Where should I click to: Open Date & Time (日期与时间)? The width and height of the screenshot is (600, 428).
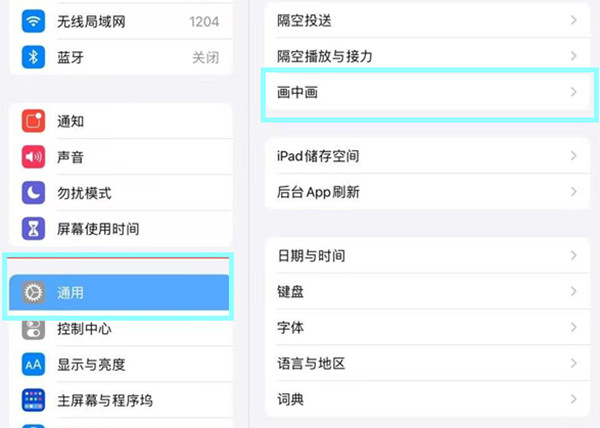(311, 256)
